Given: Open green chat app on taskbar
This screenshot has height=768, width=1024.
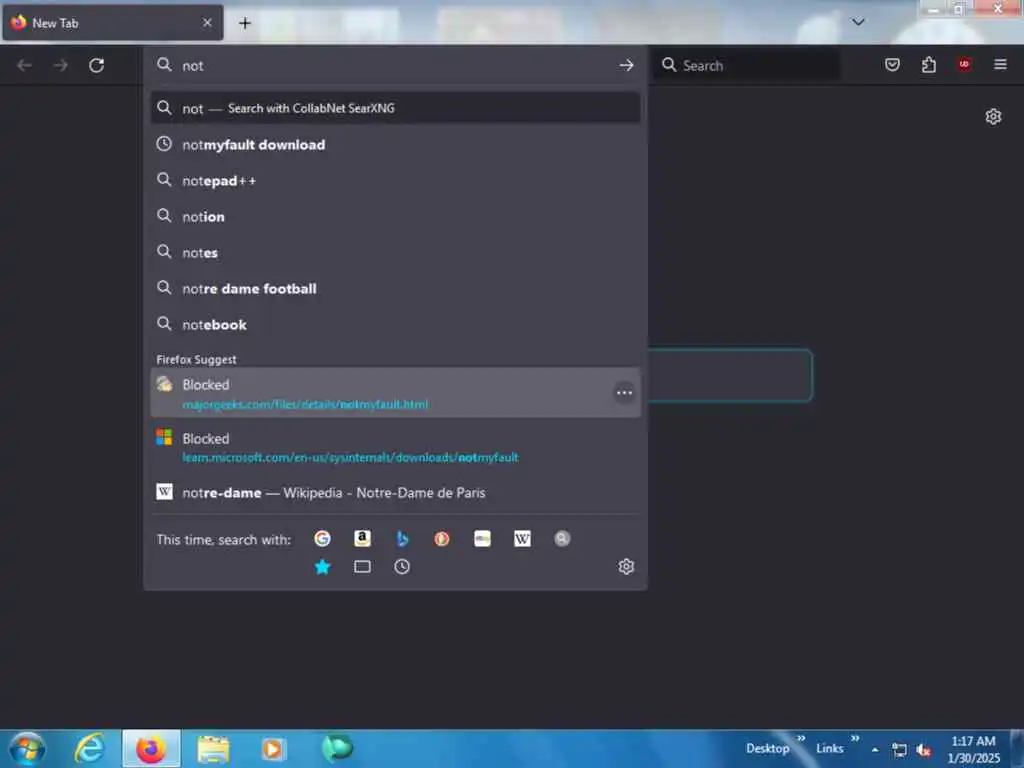Looking at the screenshot, I should point(337,748).
